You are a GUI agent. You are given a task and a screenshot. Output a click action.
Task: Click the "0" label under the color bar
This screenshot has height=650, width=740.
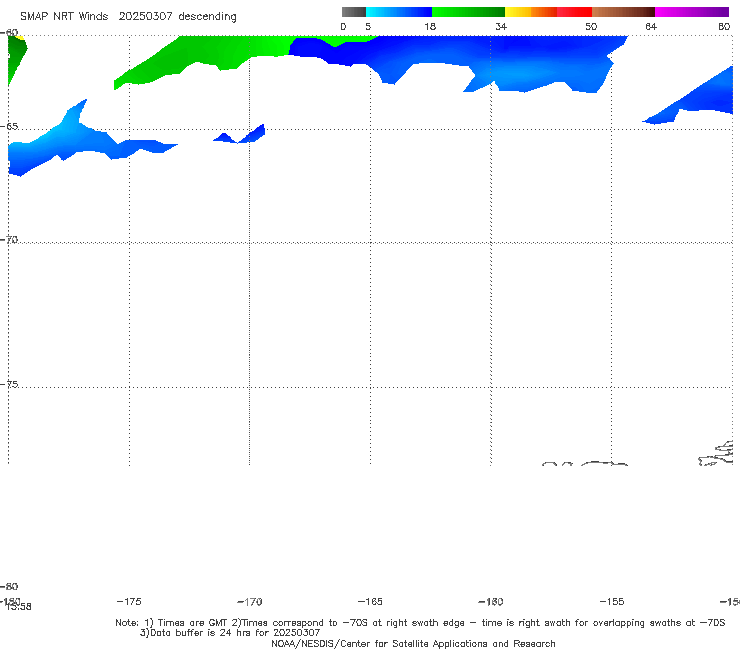343,27
